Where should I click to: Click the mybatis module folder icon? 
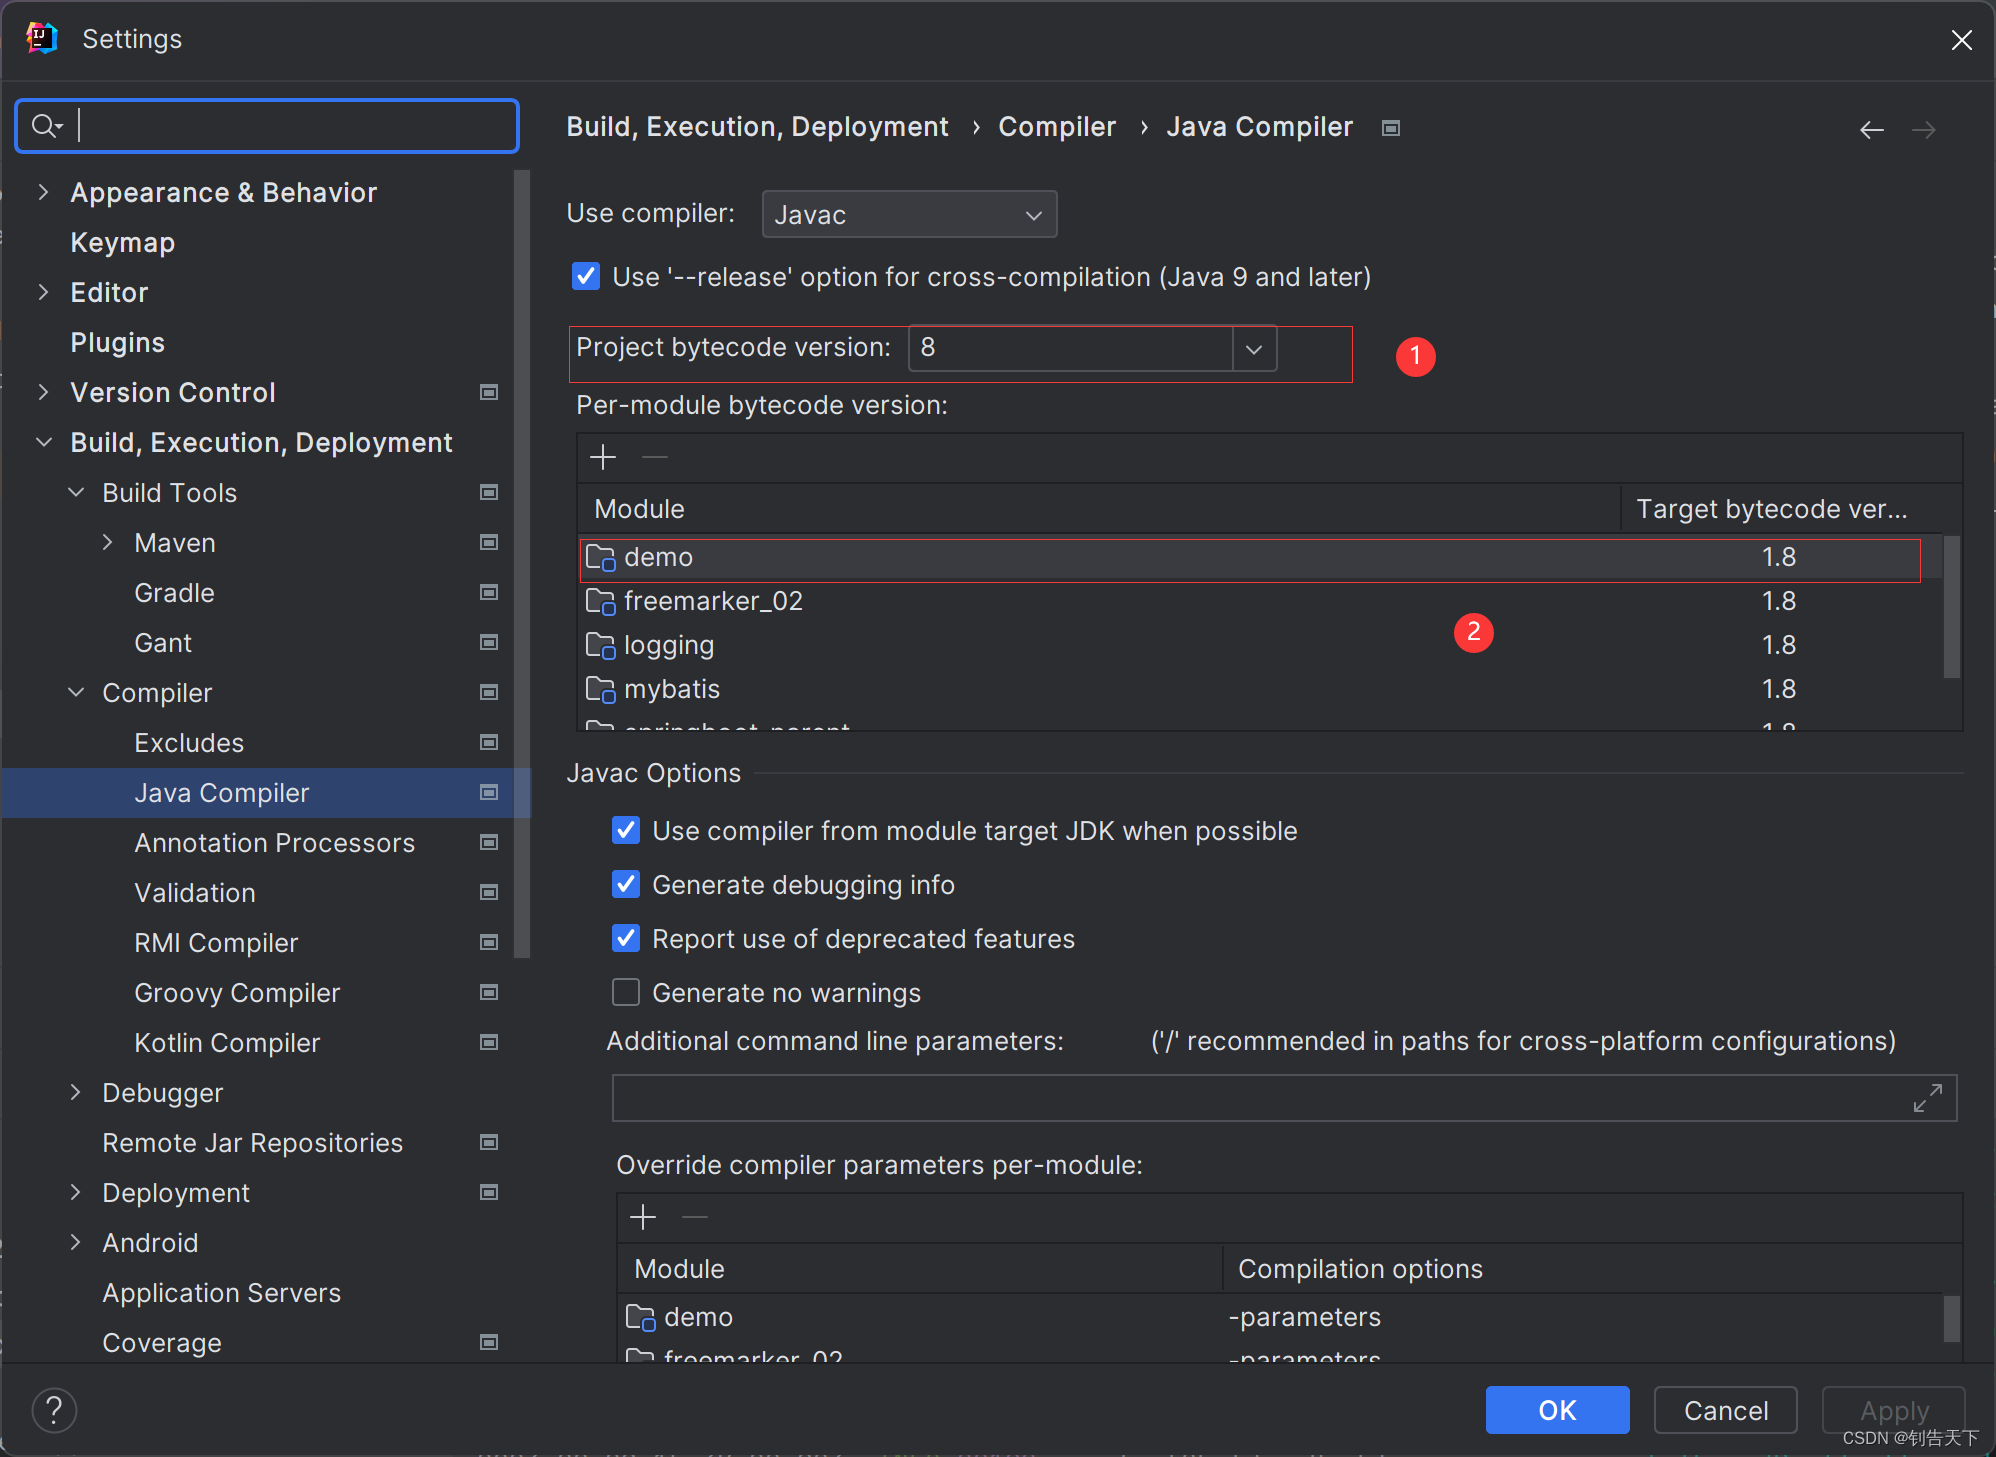603,690
